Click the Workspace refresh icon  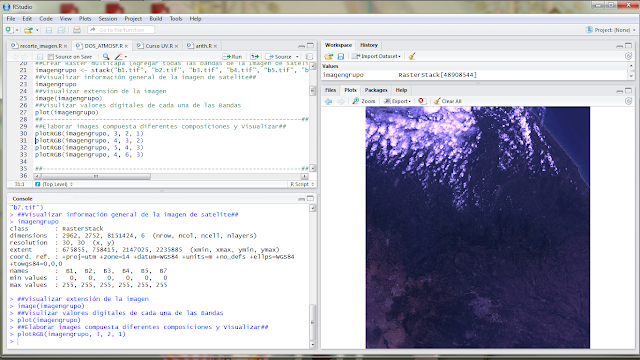point(629,56)
